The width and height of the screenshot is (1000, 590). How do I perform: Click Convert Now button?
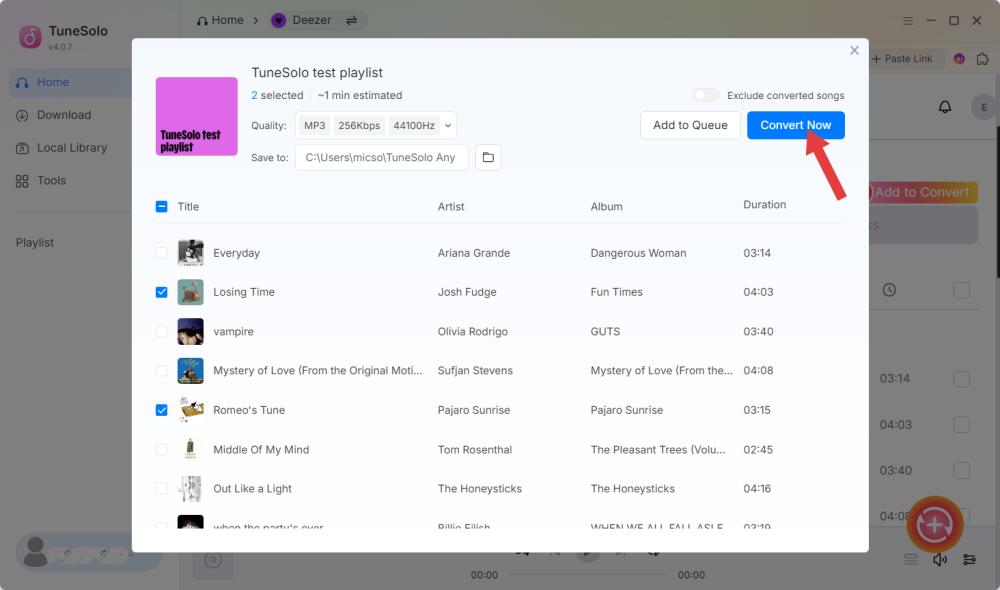pyautogui.click(x=795, y=125)
